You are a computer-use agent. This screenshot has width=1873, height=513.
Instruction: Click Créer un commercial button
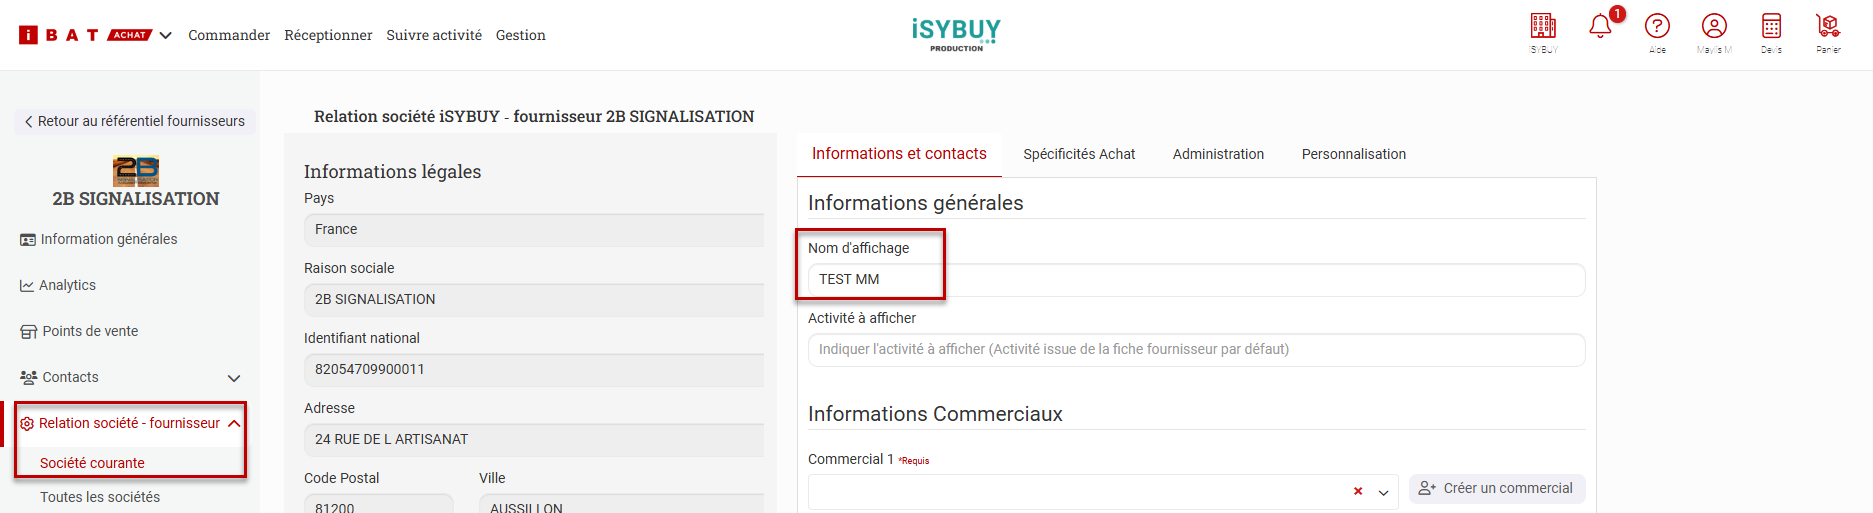[1496, 489]
